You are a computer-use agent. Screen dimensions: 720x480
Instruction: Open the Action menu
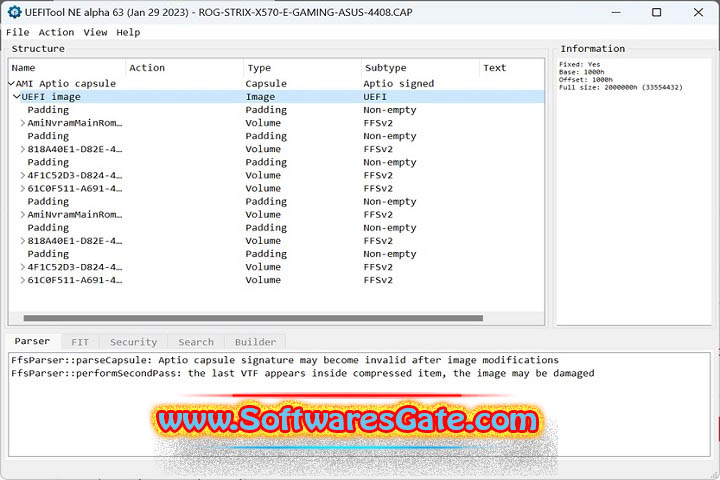[56, 33]
